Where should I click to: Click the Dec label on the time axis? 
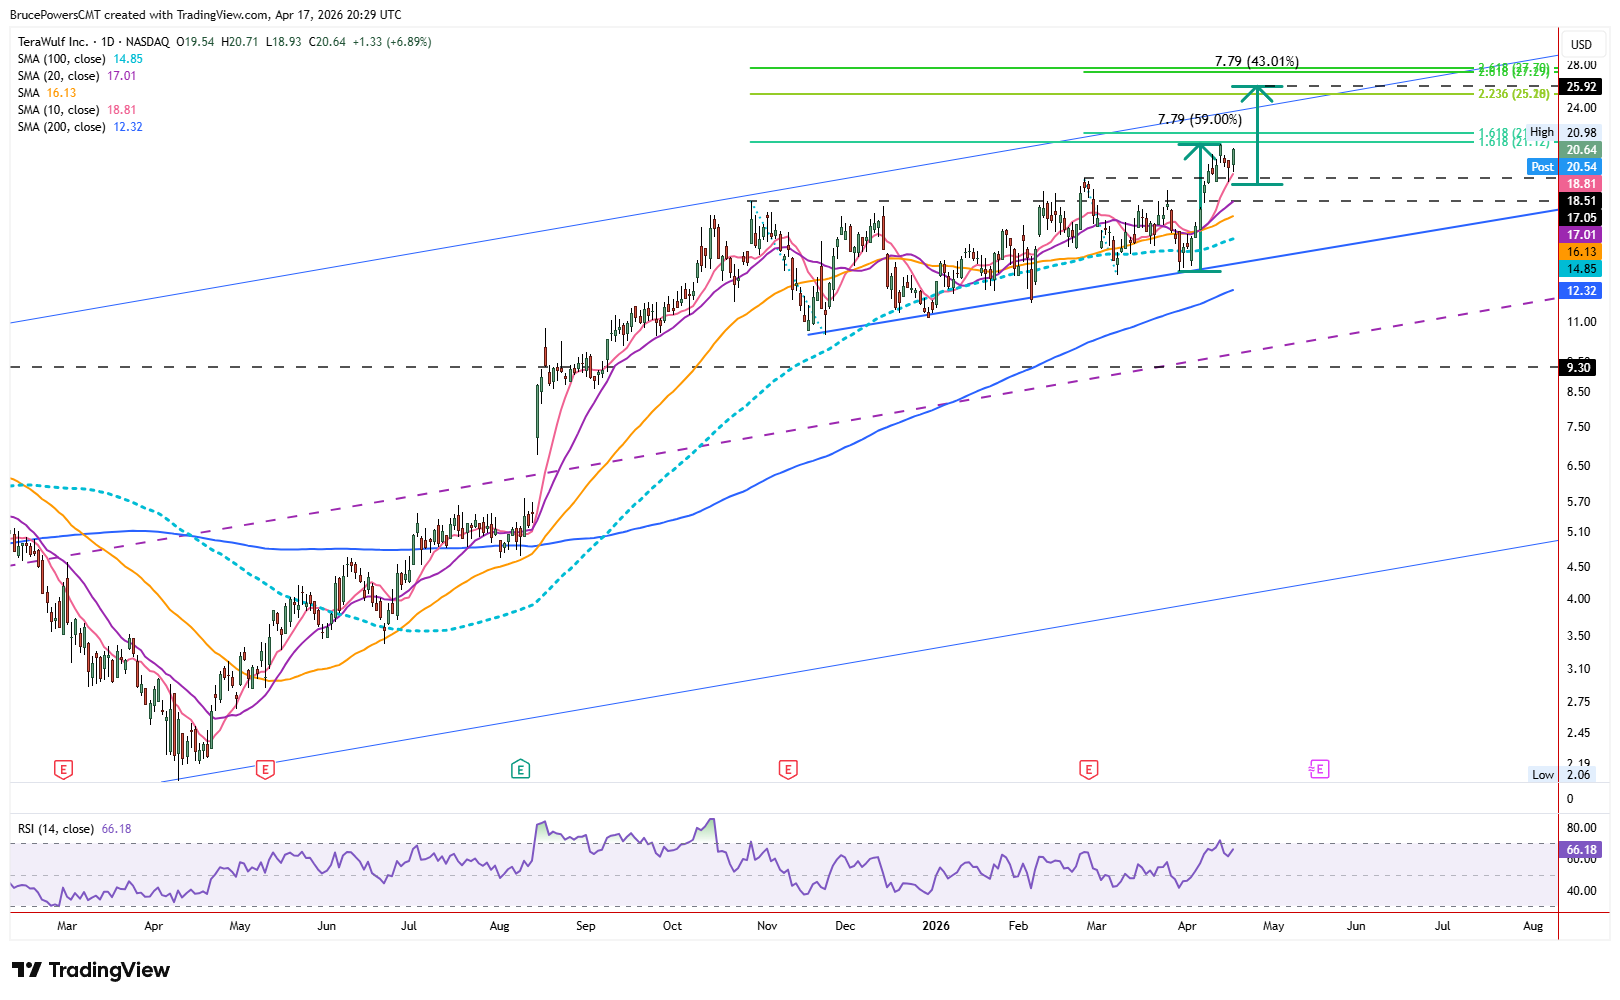coord(845,926)
